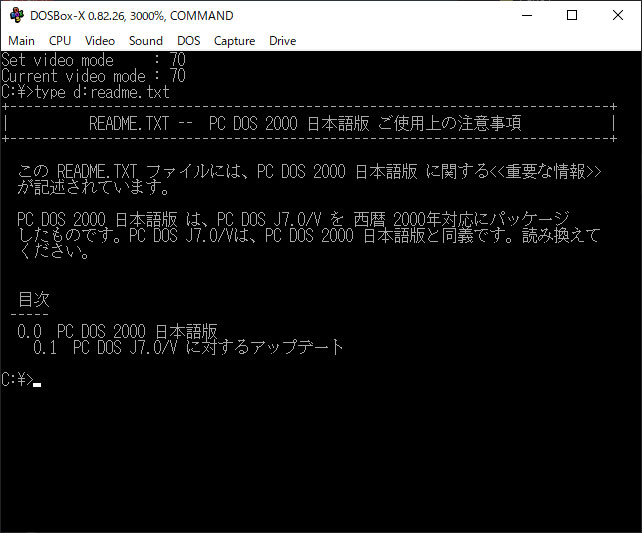Open the DOS menu

[188, 41]
